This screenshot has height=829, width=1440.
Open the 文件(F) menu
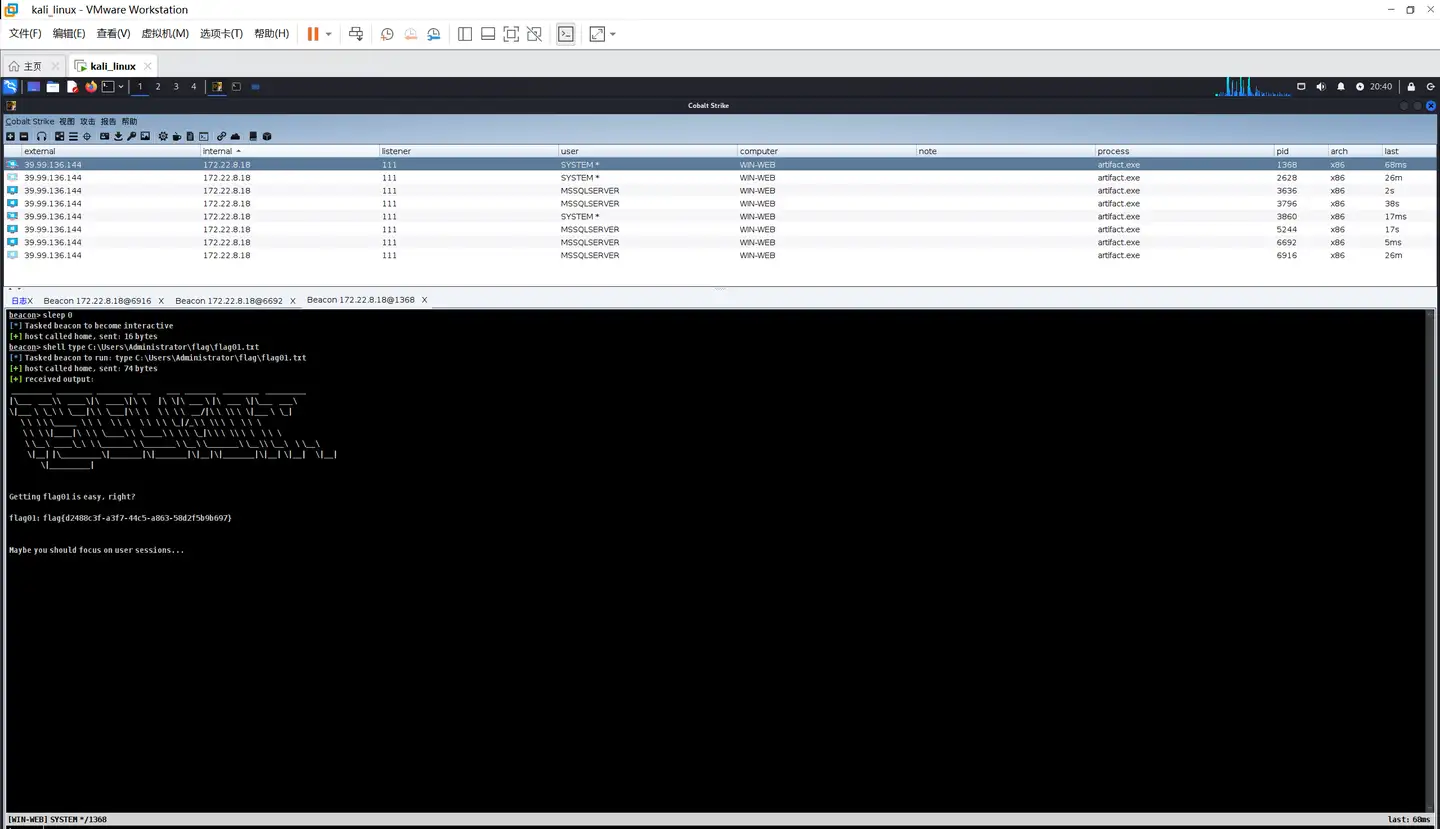pyautogui.click(x=25, y=34)
